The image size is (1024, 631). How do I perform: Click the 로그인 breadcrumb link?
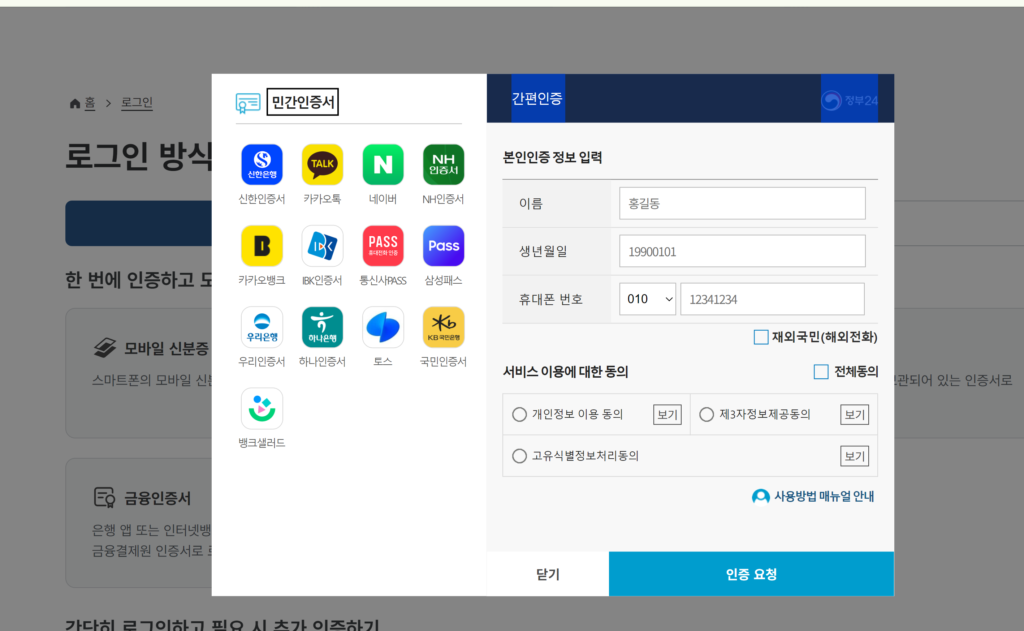tap(136, 103)
